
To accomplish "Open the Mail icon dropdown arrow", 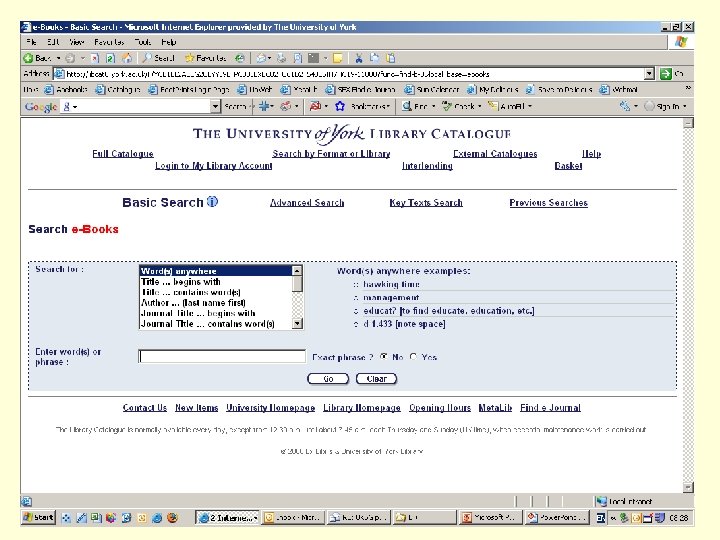I will [270, 58].
